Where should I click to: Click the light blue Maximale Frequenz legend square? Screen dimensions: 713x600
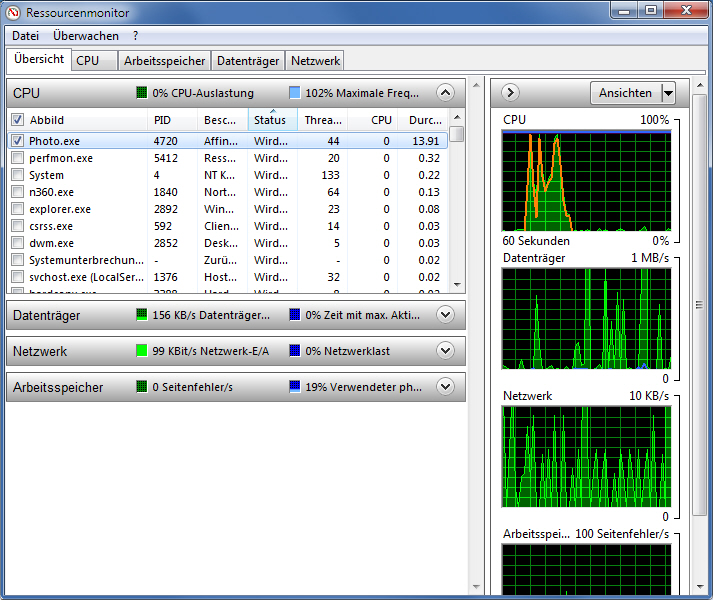295,93
